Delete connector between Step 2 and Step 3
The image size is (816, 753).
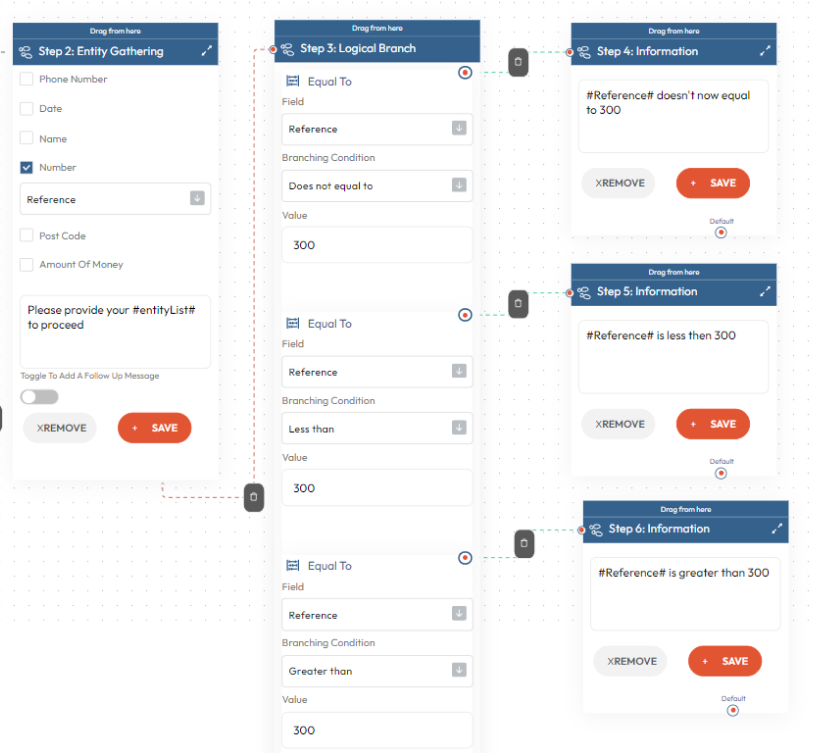click(x=254, y=497)
